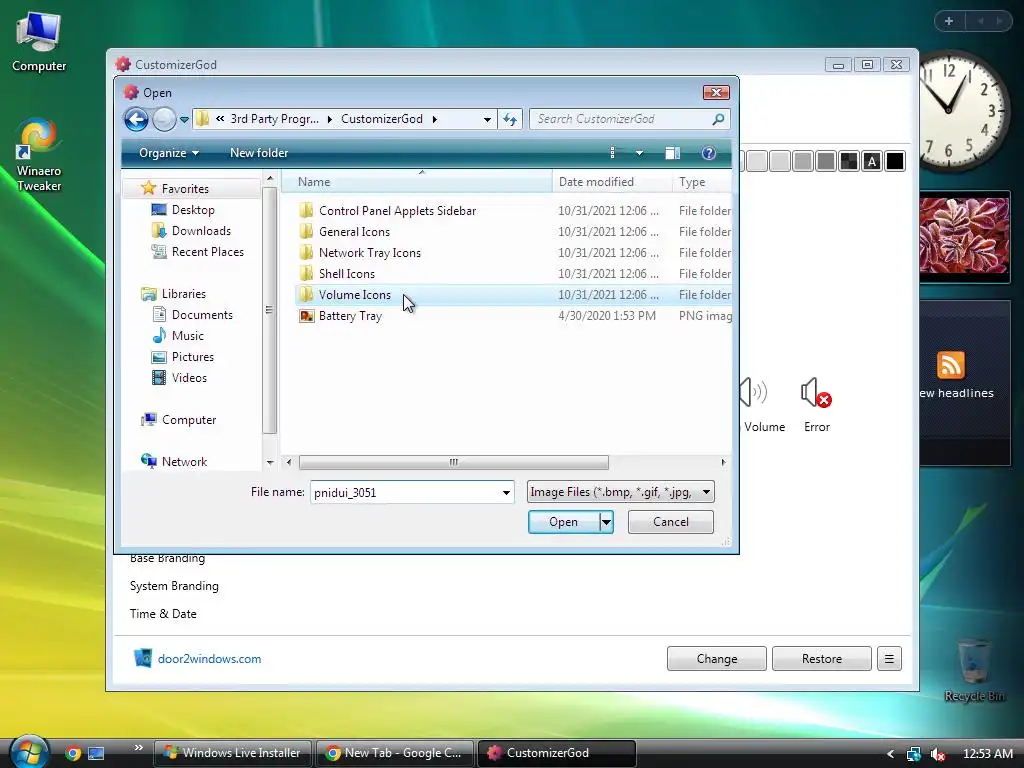Open Computer desktop icon
Viewport: 1024px width, 768px height.
pyautogui.click(x=39, y=42)
